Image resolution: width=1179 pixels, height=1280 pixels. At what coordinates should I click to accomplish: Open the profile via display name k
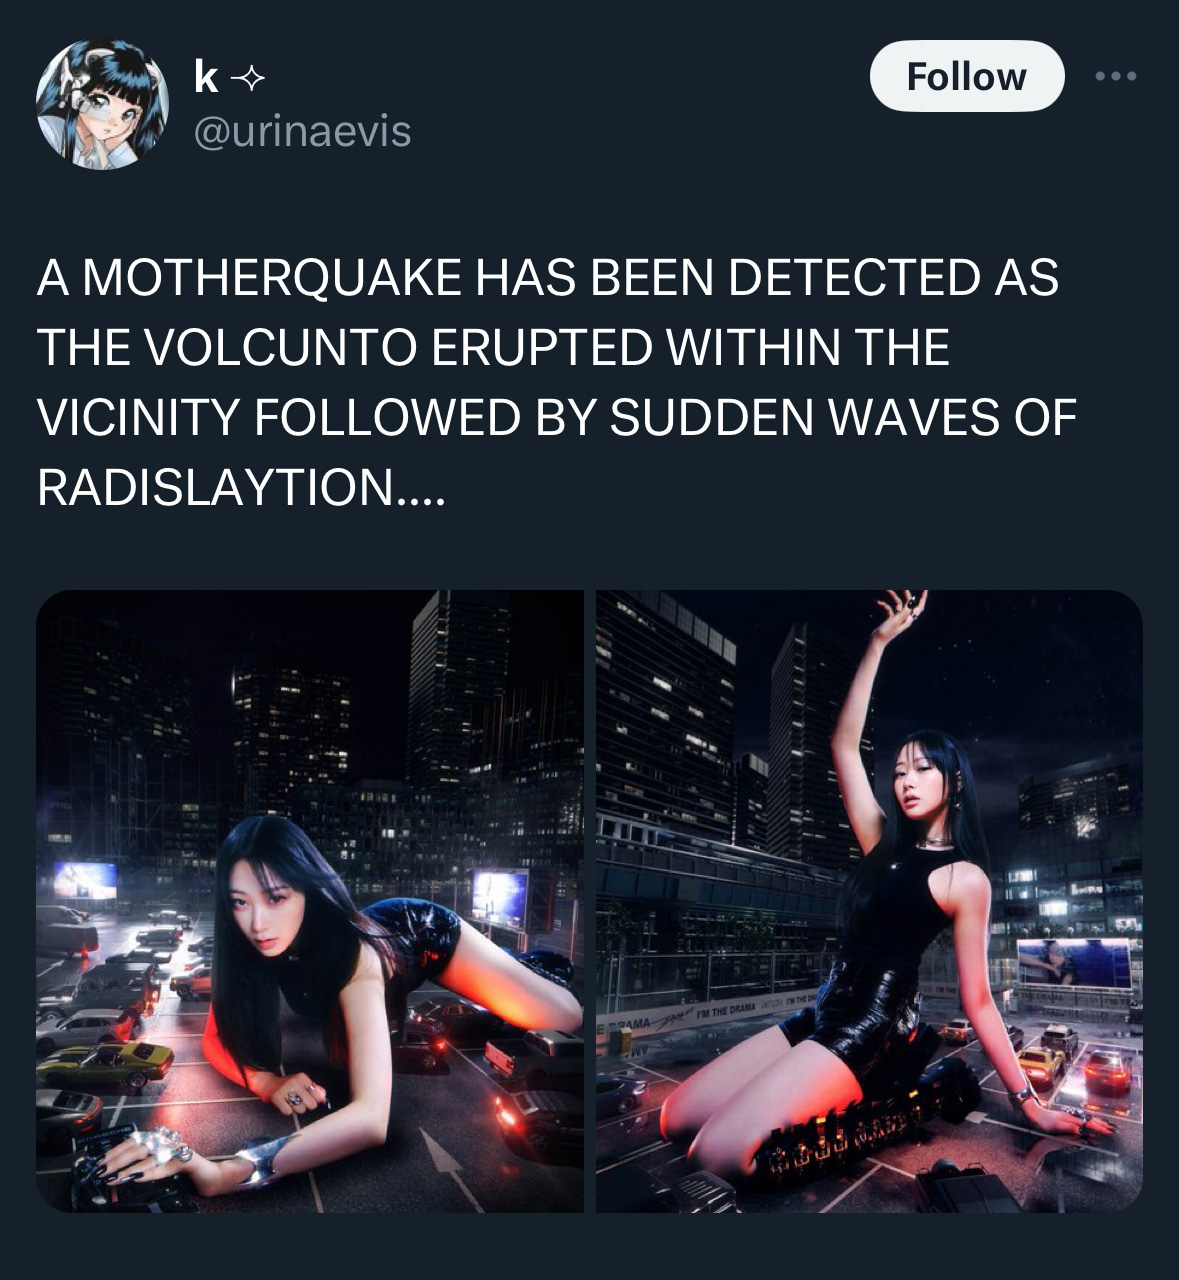pos(205,77)
